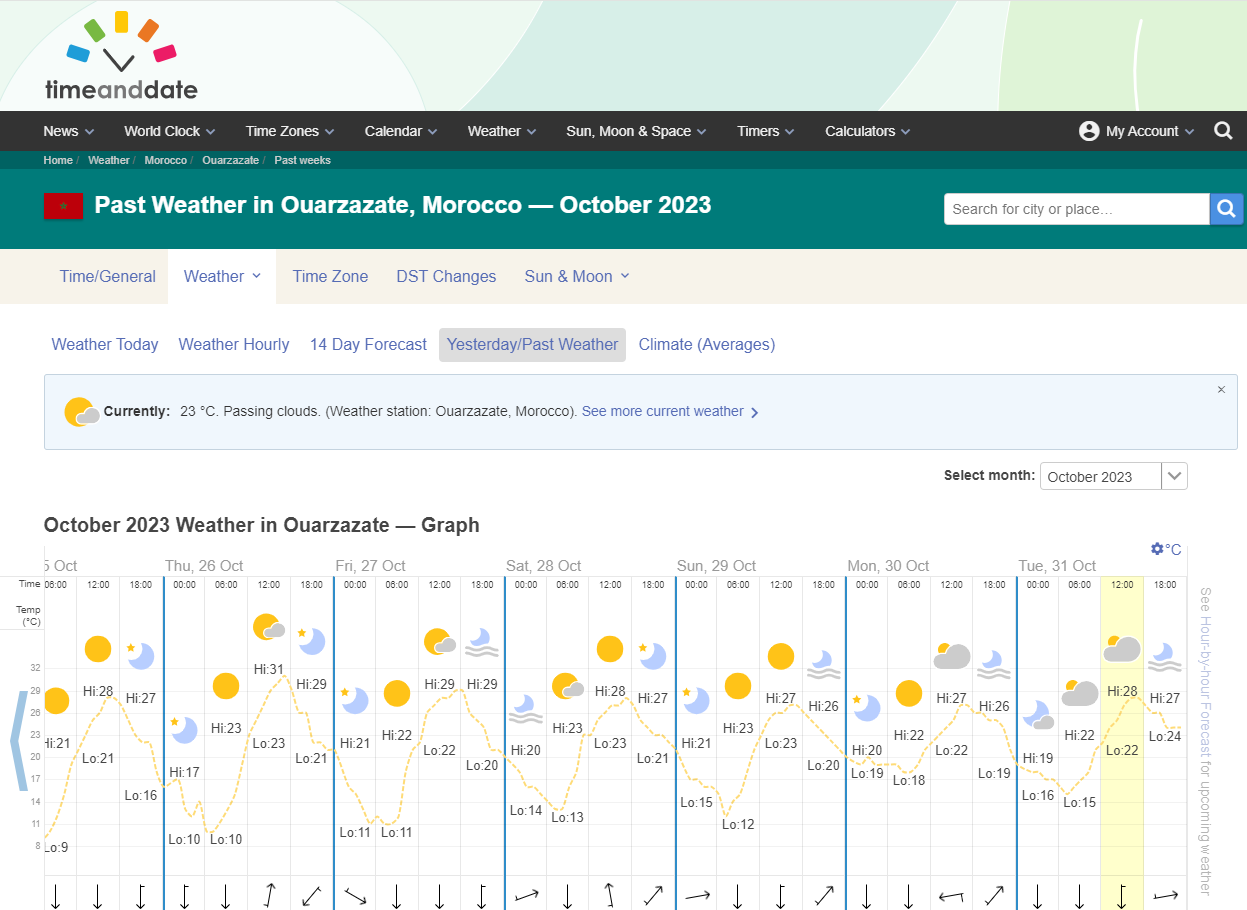Image resolution: width=1247 pixels, height=910 pixels.
Task: Open the site search magnifier icon
Action: tap(1223, 131)
